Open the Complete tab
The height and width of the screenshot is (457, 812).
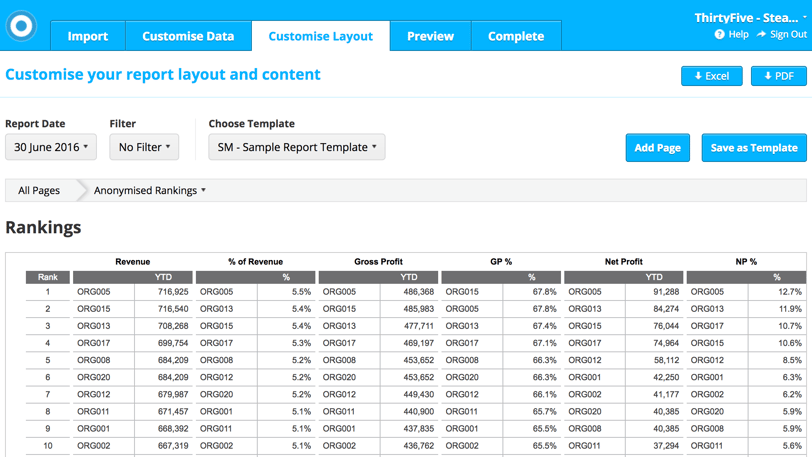click(516, 36)
